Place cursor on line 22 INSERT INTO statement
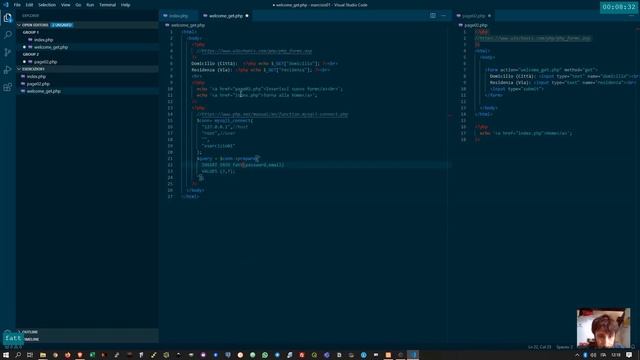Image resolution: width=640 pixels, height=360 pixels. pos(242,165)
